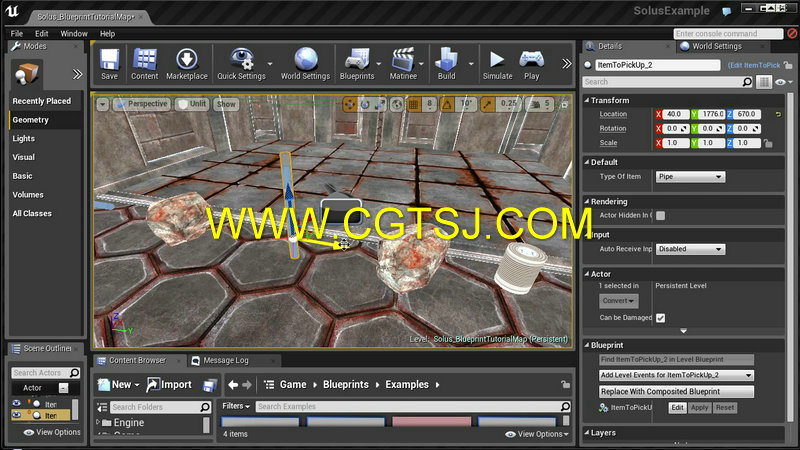Viewport: 800px width, 450px height.
Task: Click the camera speed 5 control
Action: (540, 104)
